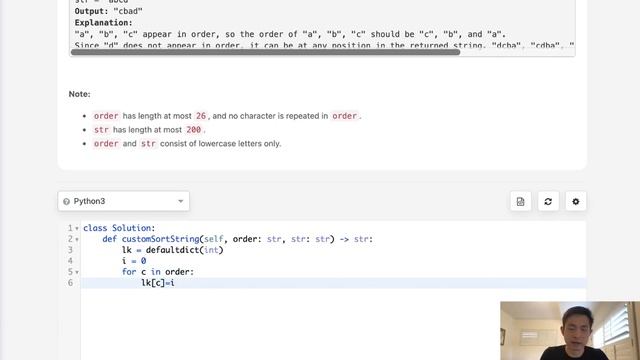
Task: Click the number 26 in the note
Action: click(201, 116)
